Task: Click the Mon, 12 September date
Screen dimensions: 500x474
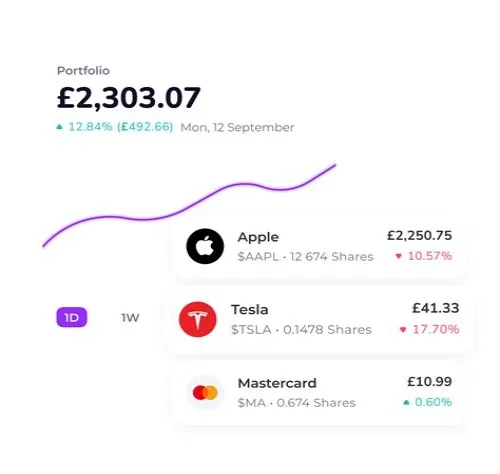Action: [x=237, y=127]
